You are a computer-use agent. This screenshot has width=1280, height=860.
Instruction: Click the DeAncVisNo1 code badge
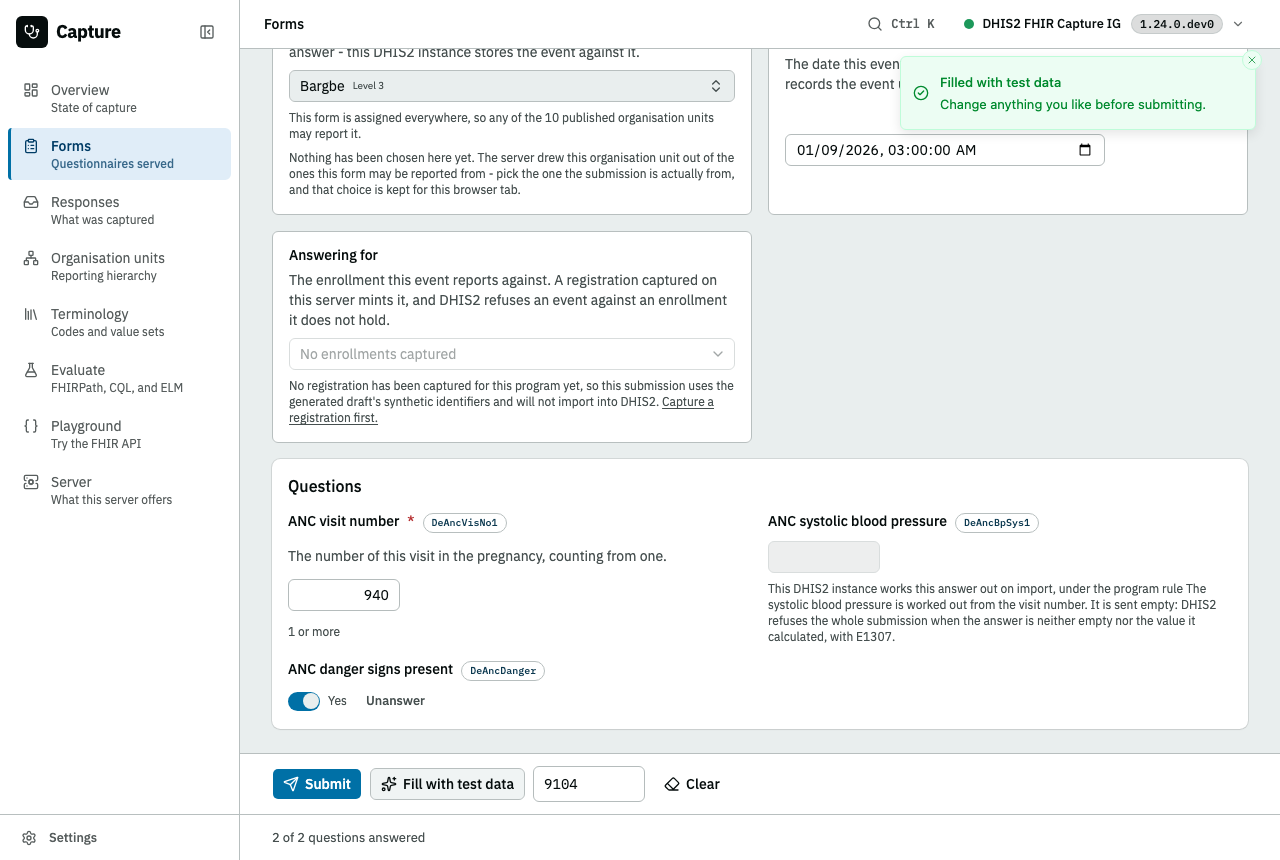point(465,522)
